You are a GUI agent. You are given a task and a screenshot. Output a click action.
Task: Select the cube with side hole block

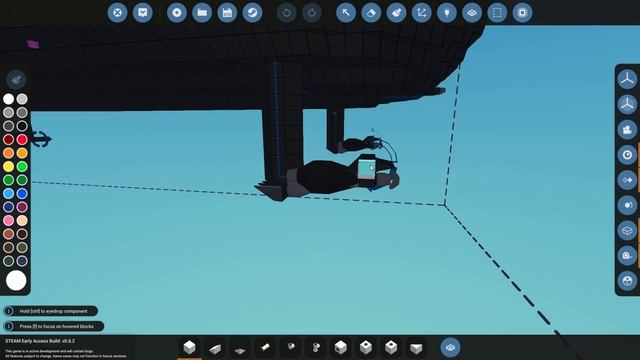pyautogui.click(x=340, y=348)
